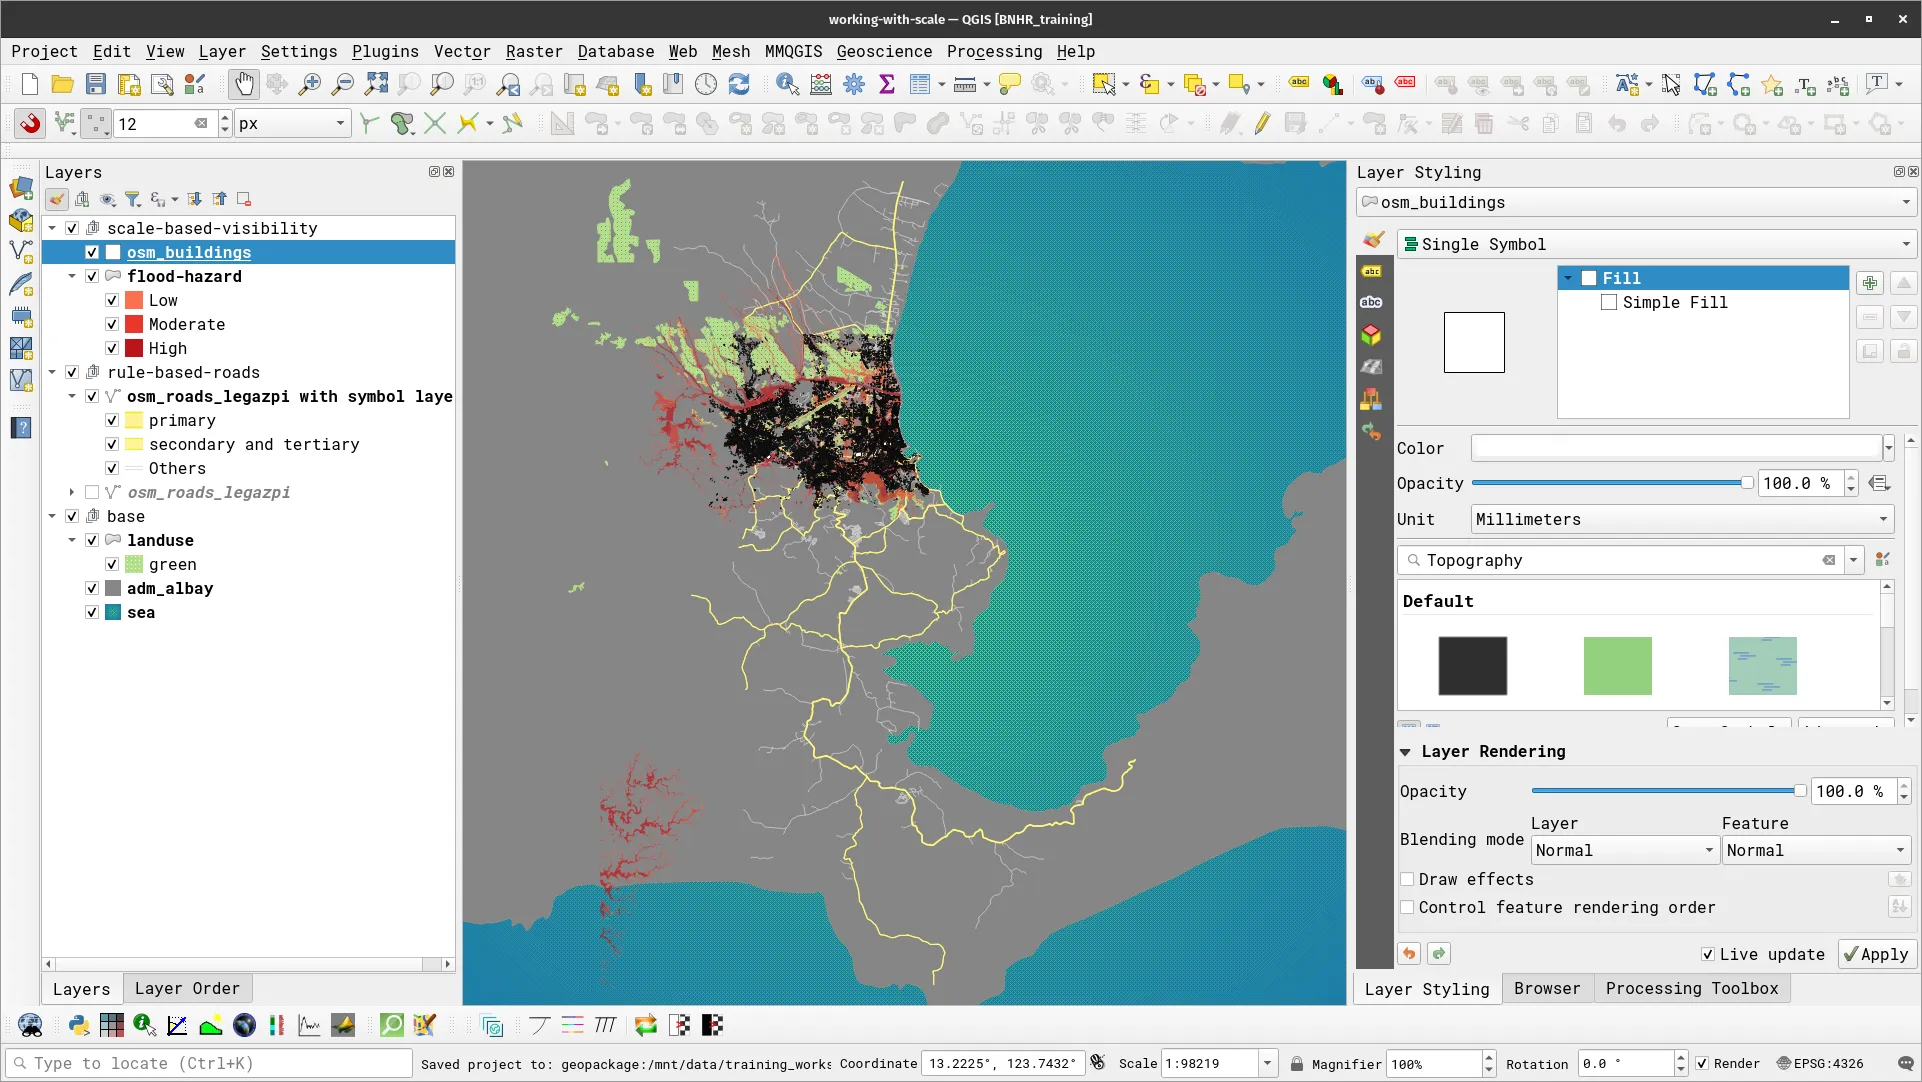Open the Vector menu
Image resolution: width=1922 pixels, height=1082 pixels.
[461, 51]
